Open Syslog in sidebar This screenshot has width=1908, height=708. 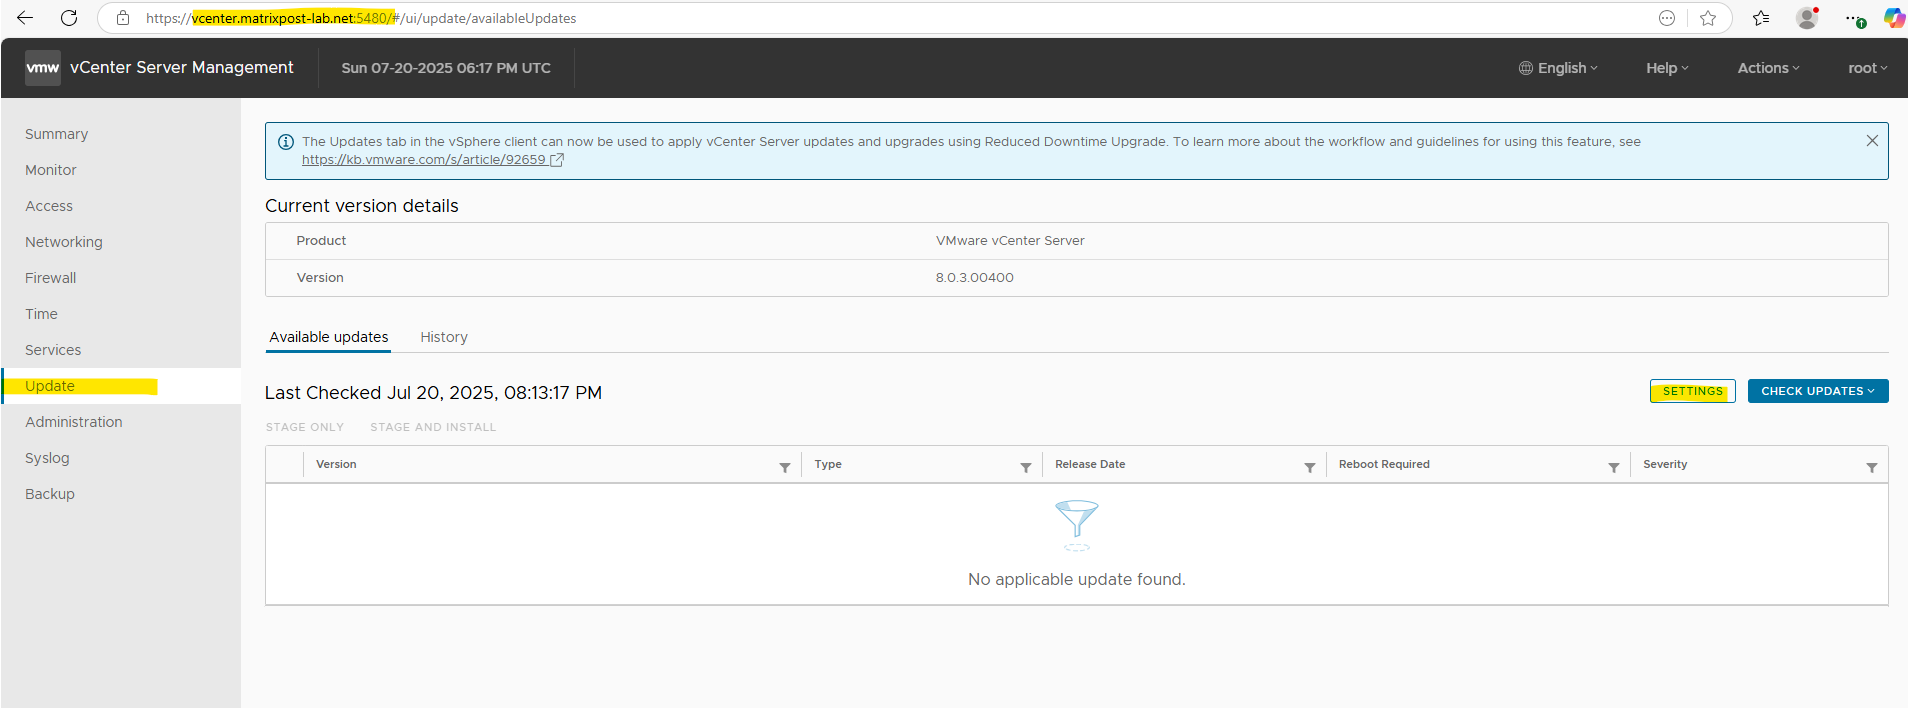pos(47,458)
